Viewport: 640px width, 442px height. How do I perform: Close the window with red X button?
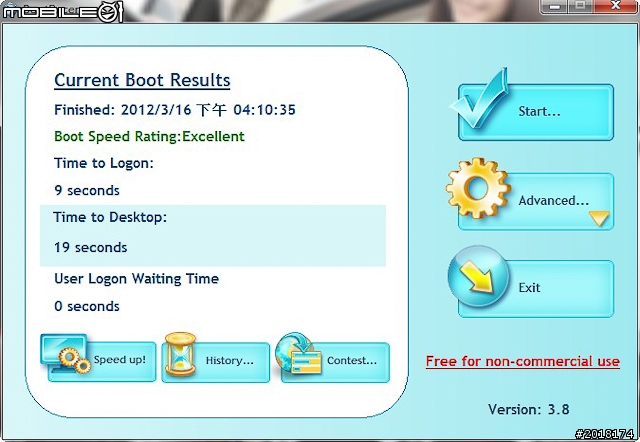pyautogui.click(x=616, y=6)
